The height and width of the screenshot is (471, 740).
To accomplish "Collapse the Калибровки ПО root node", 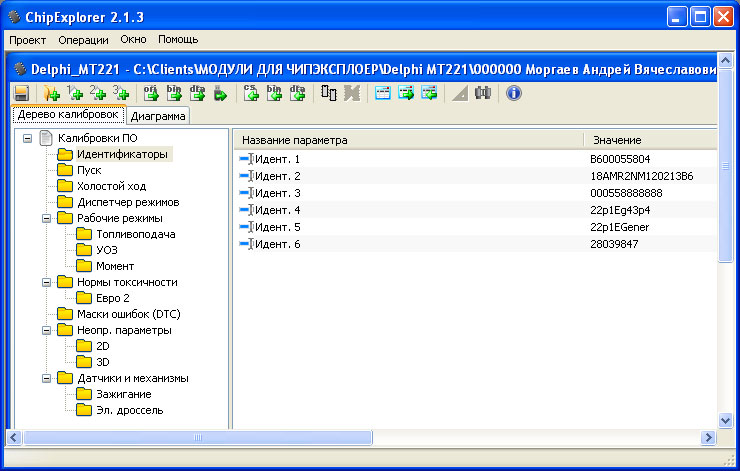I will click(27, 138).
